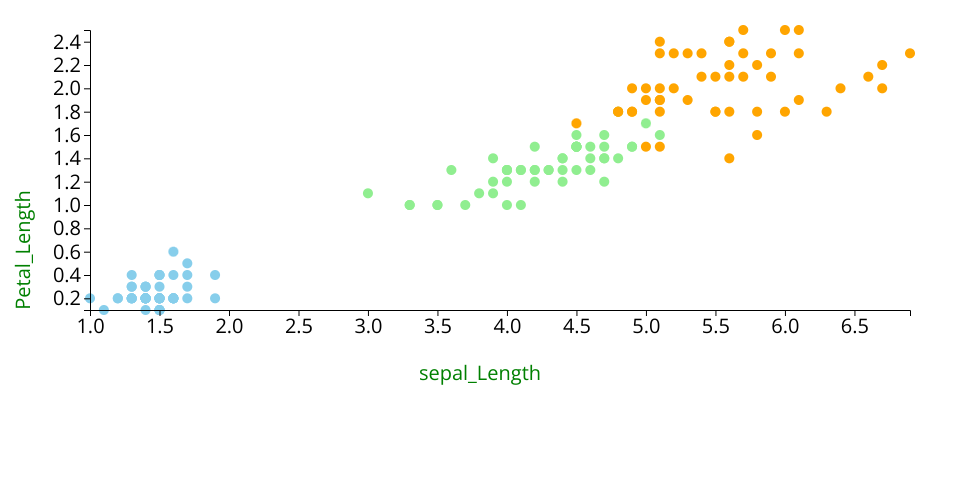
Task: Click the sepal_Length x-axis title
Action: 480,374
